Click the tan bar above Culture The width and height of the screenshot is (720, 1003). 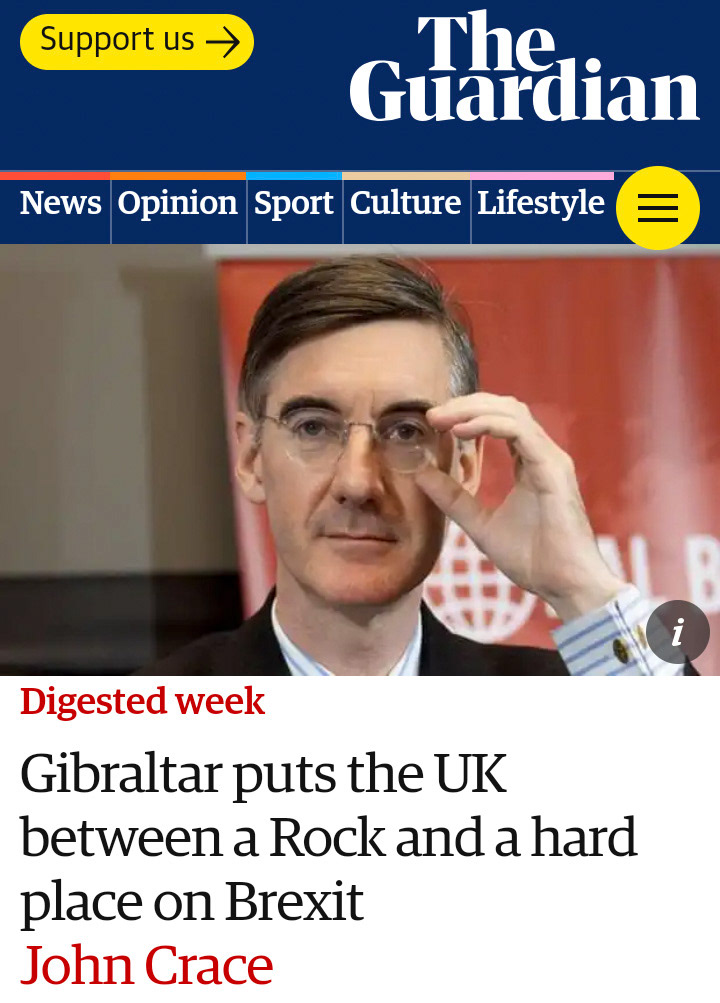pos(406,176)
